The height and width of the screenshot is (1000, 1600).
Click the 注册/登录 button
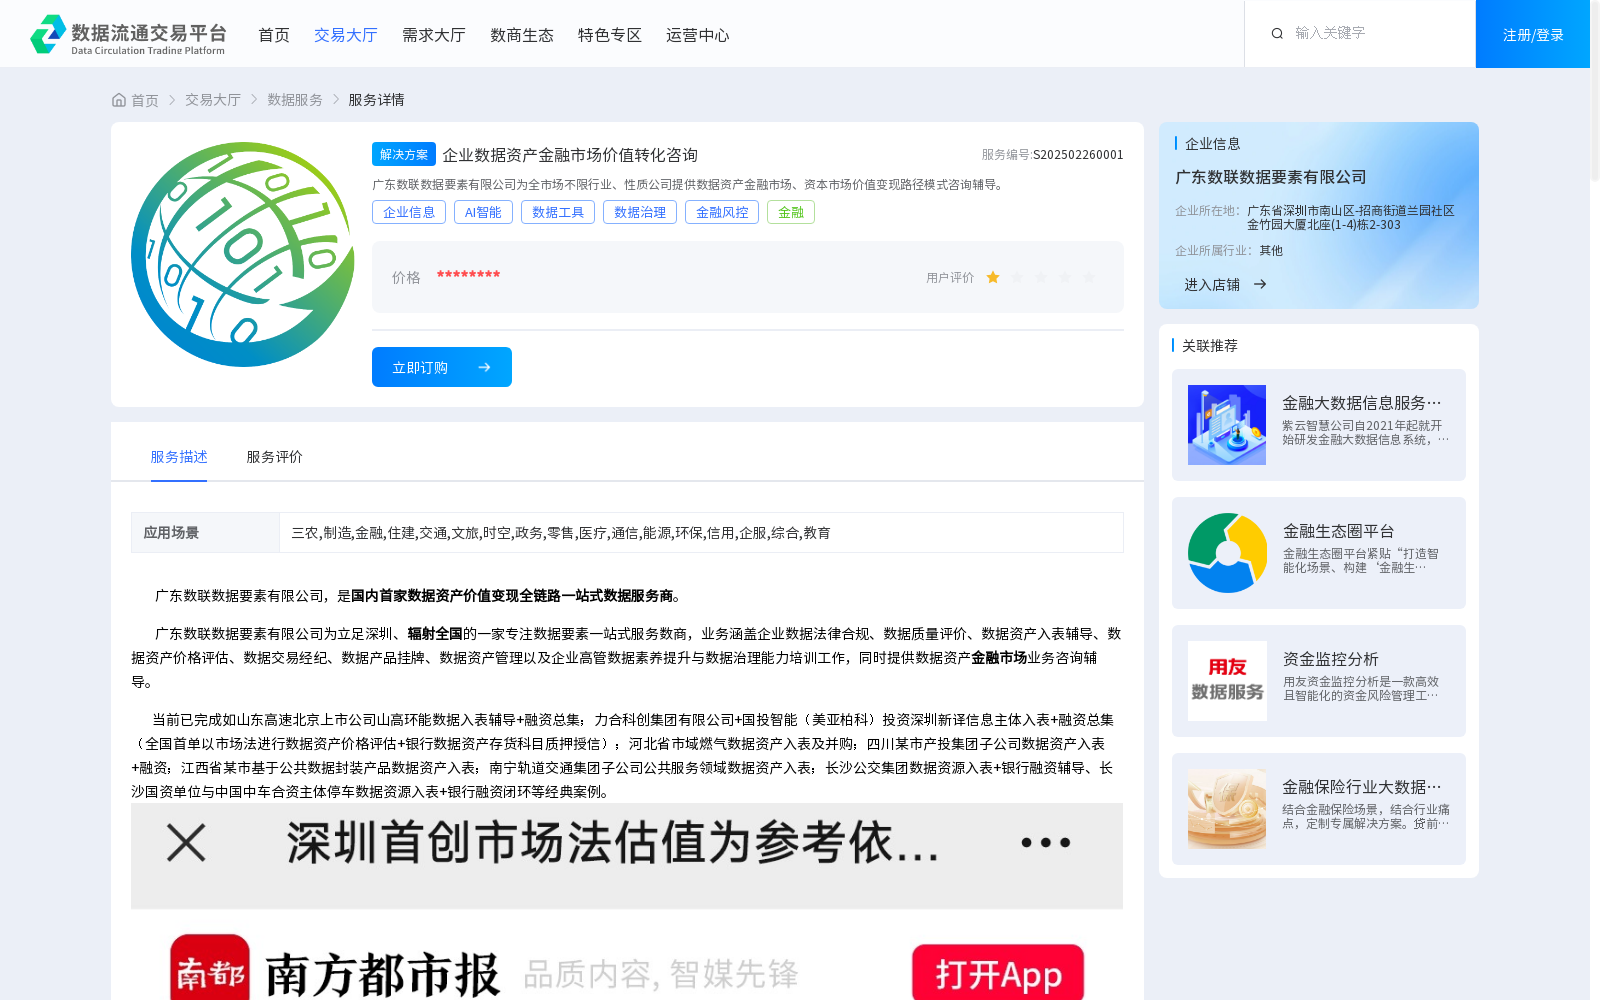coord(1533,34)
